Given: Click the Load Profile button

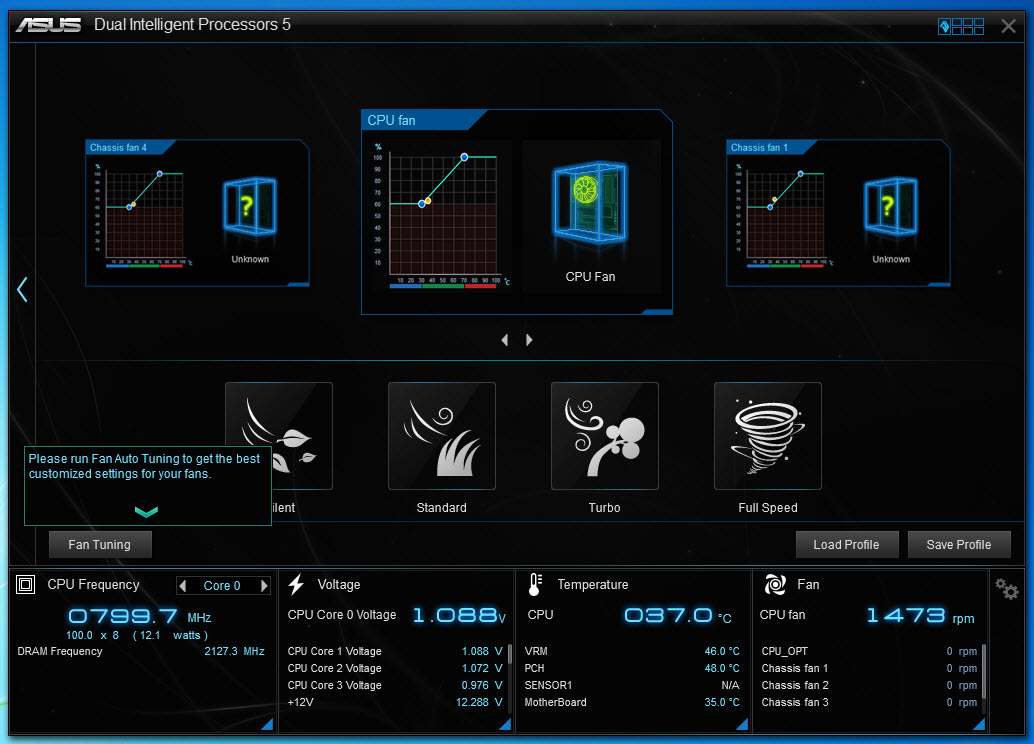Looking at the screenshot, I should click(x=847, y=545).
